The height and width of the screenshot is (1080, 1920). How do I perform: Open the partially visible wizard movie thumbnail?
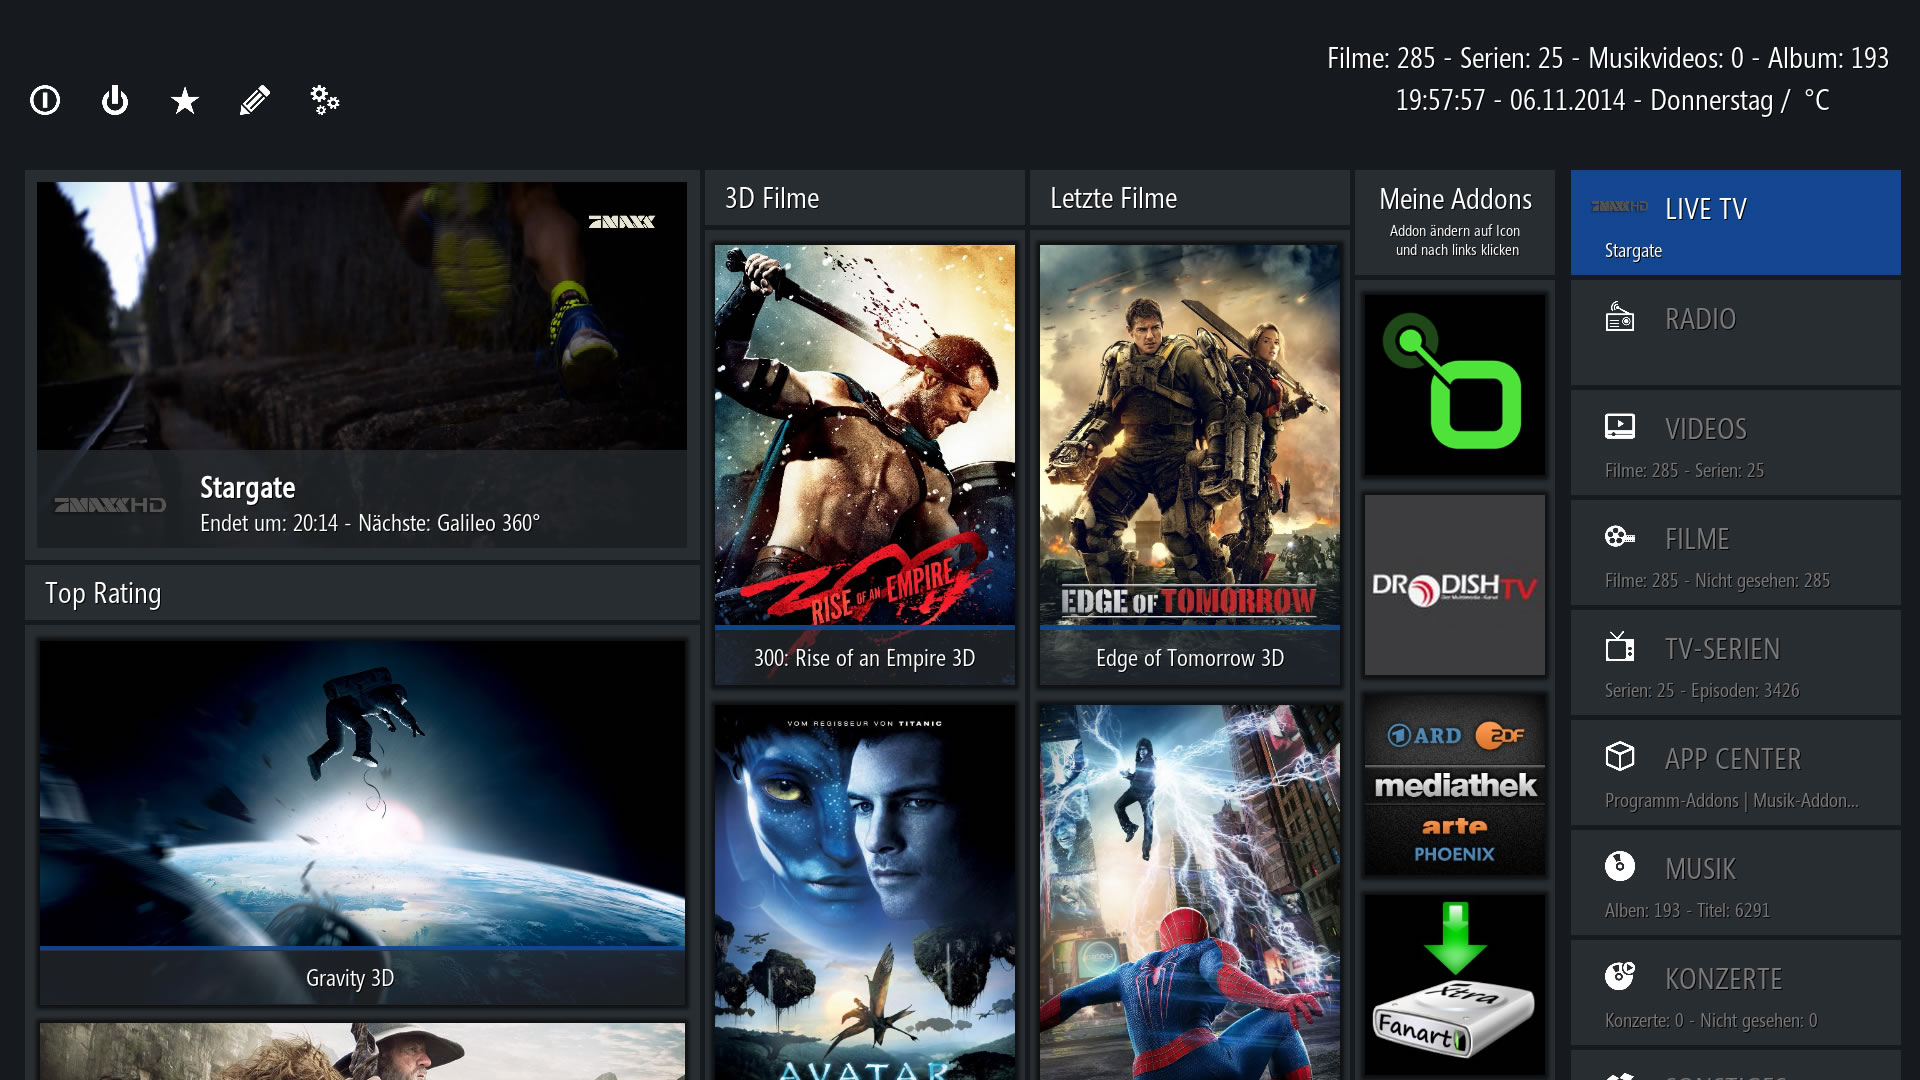tap(362, 1051)
